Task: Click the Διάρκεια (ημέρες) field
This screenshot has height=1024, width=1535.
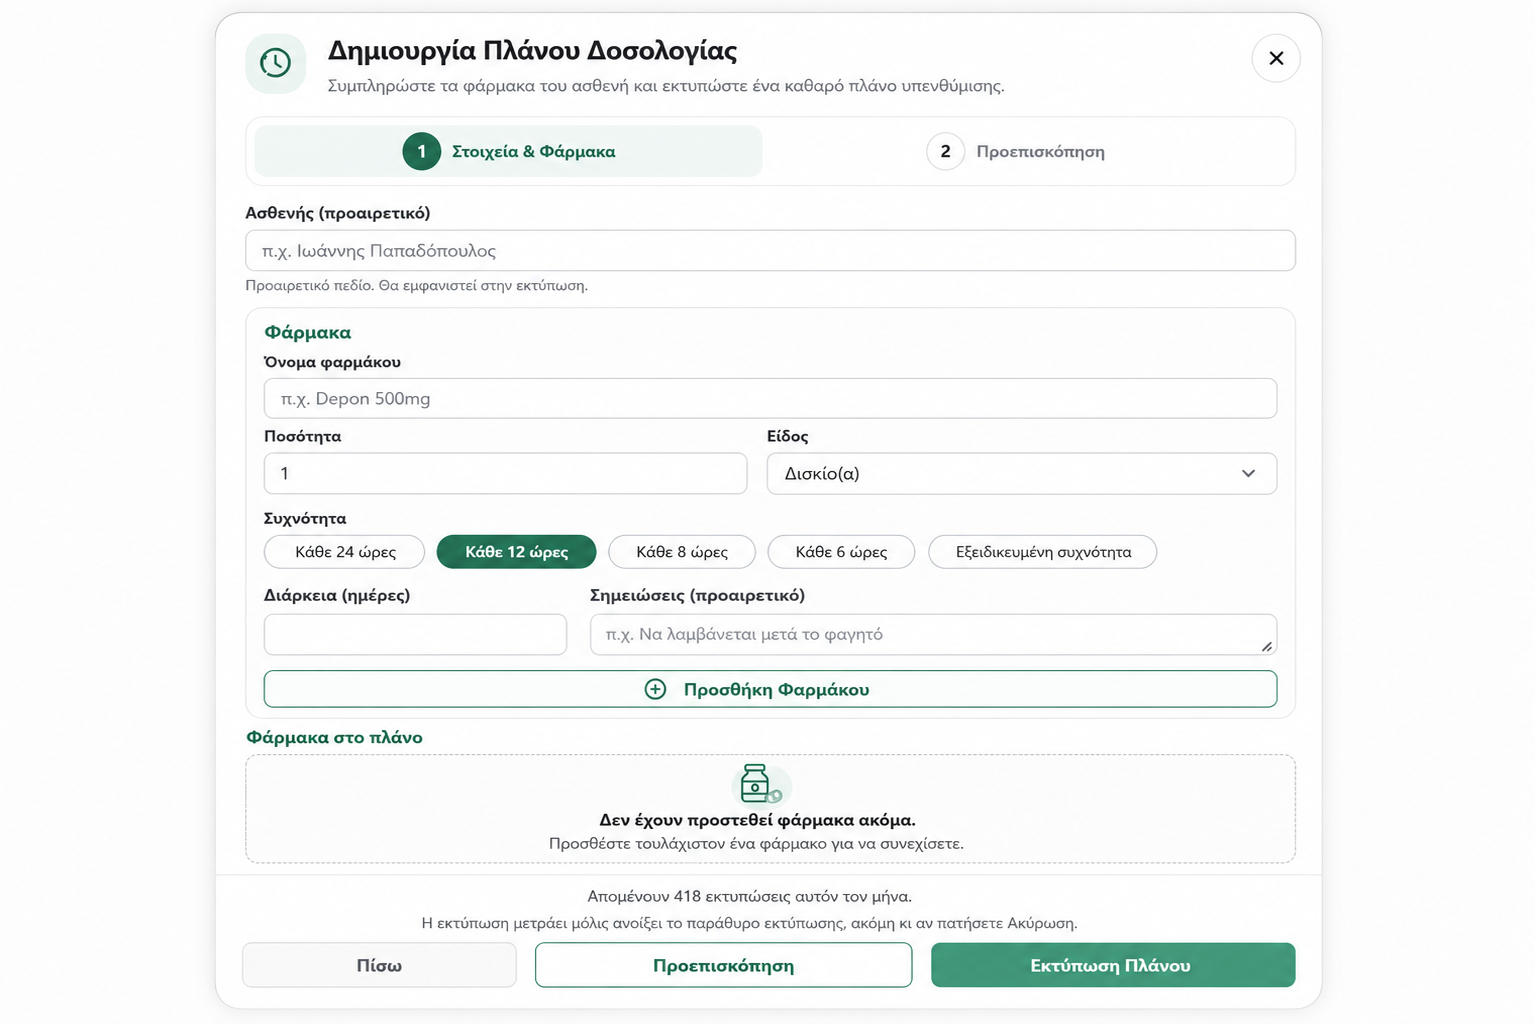Action: 415,634
